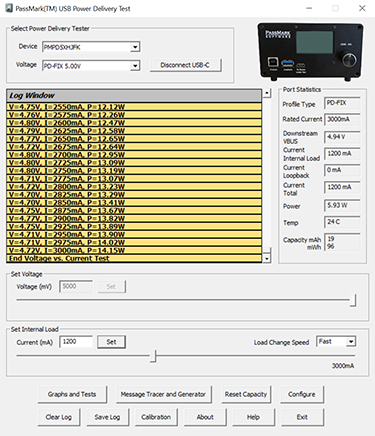Click the Save Log button
The image size is (375, 436).
(107, 417)
